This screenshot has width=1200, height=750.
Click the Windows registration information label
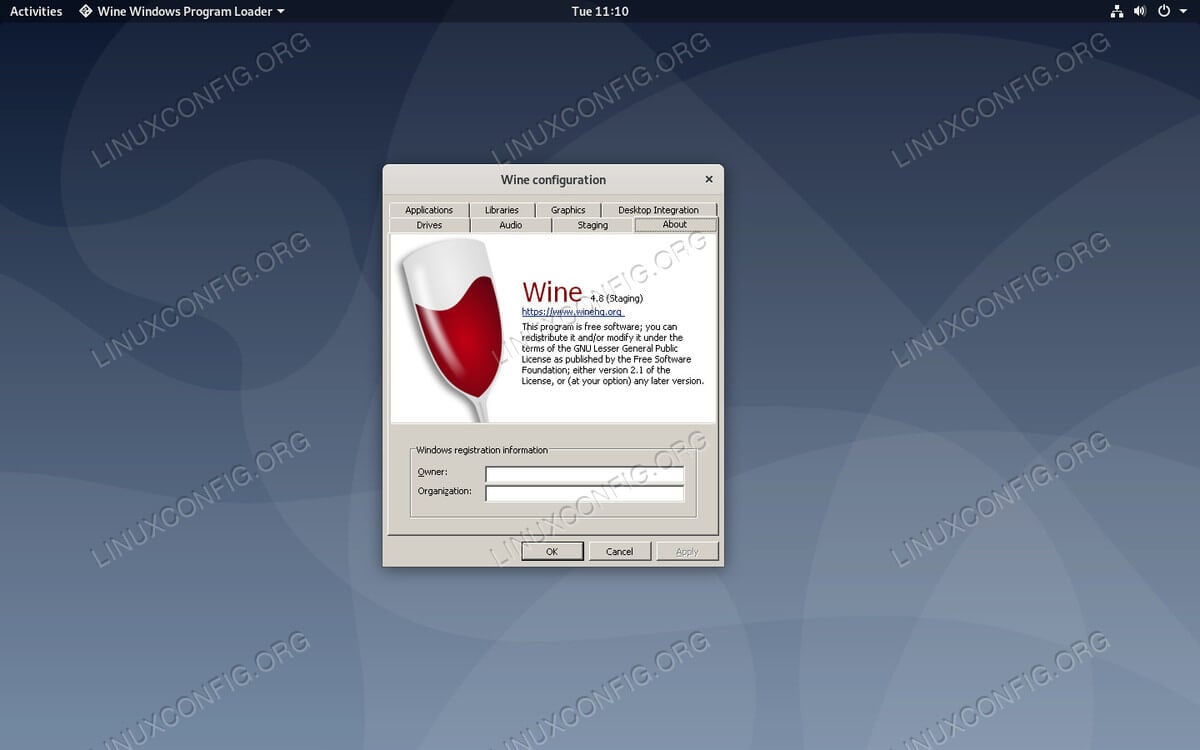point(482,450)
